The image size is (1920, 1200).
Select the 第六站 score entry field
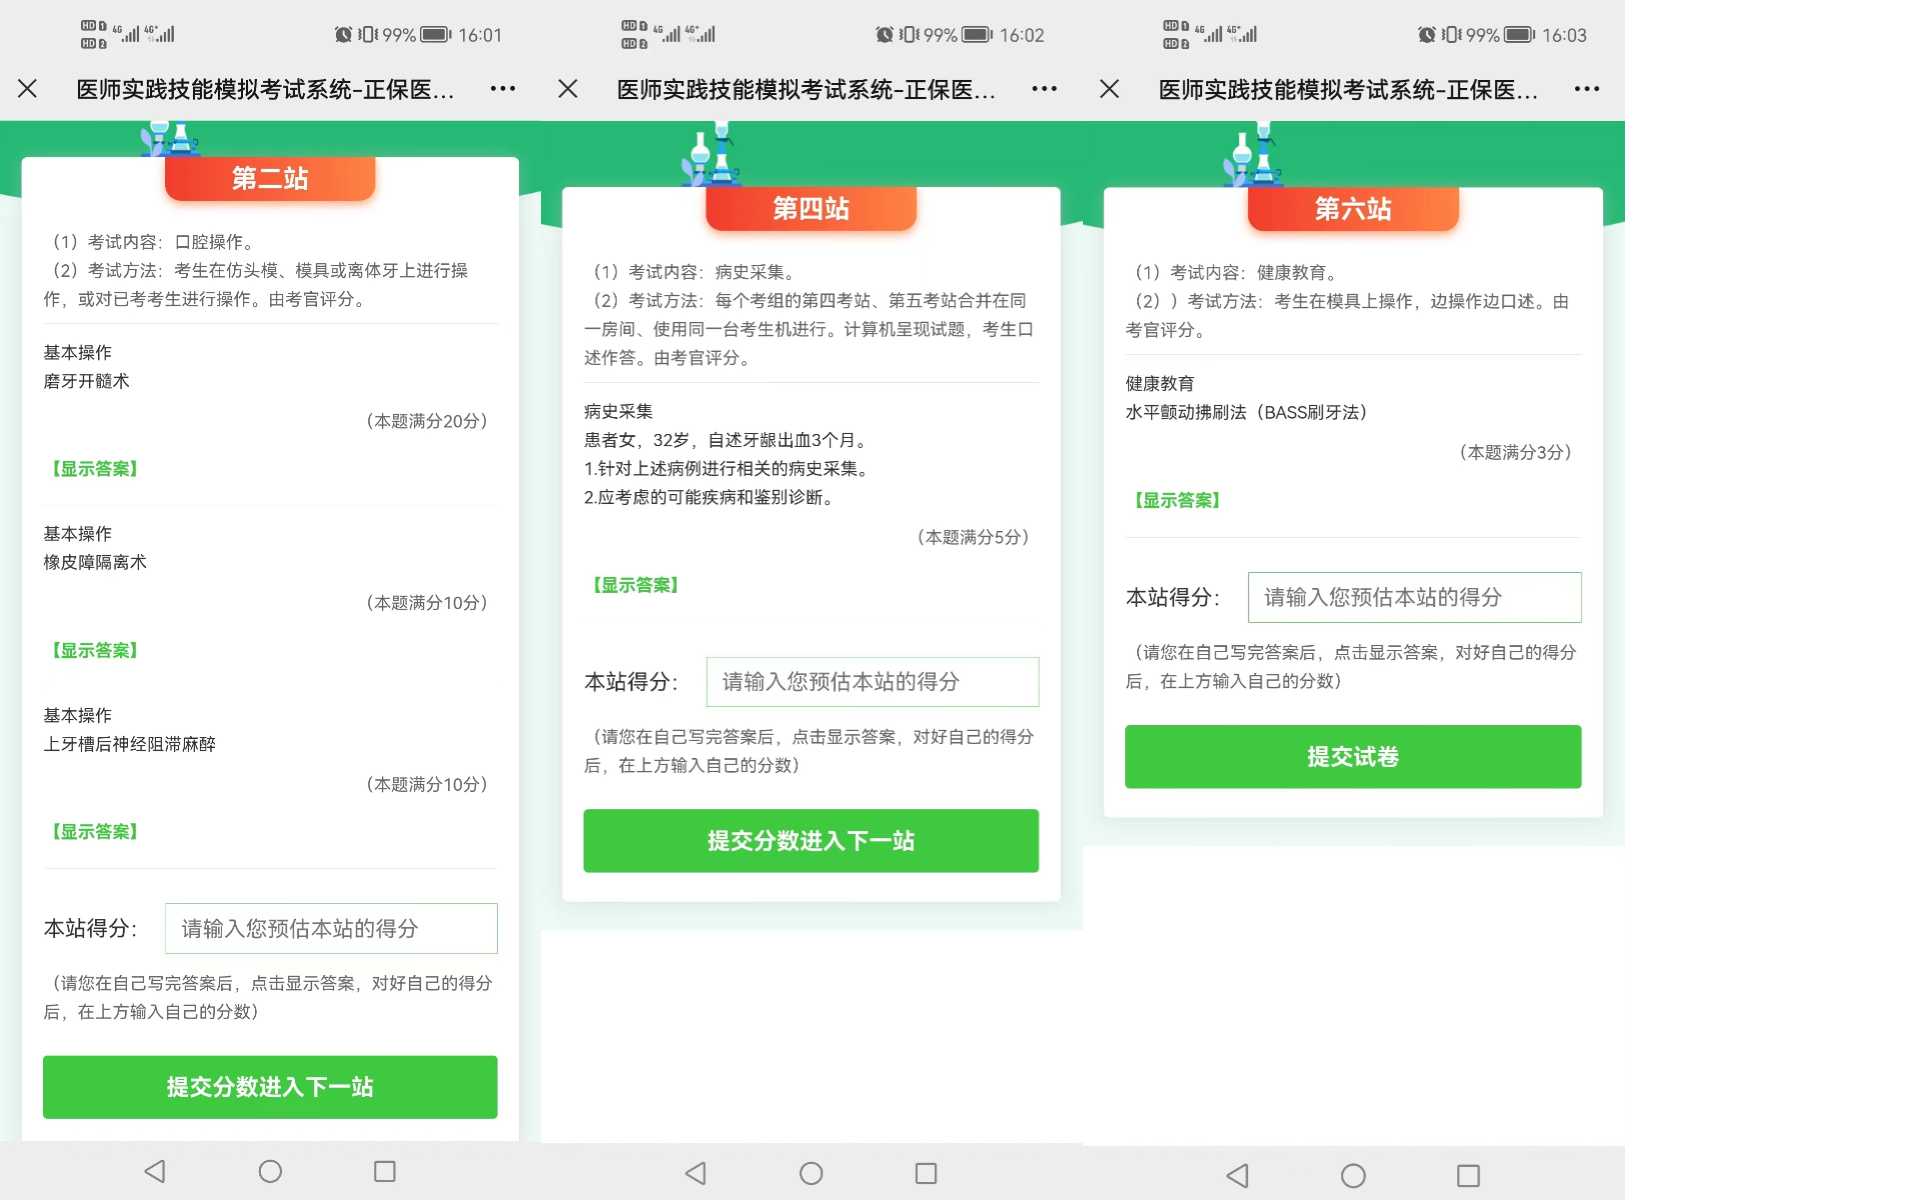(x=1414, y=597)
